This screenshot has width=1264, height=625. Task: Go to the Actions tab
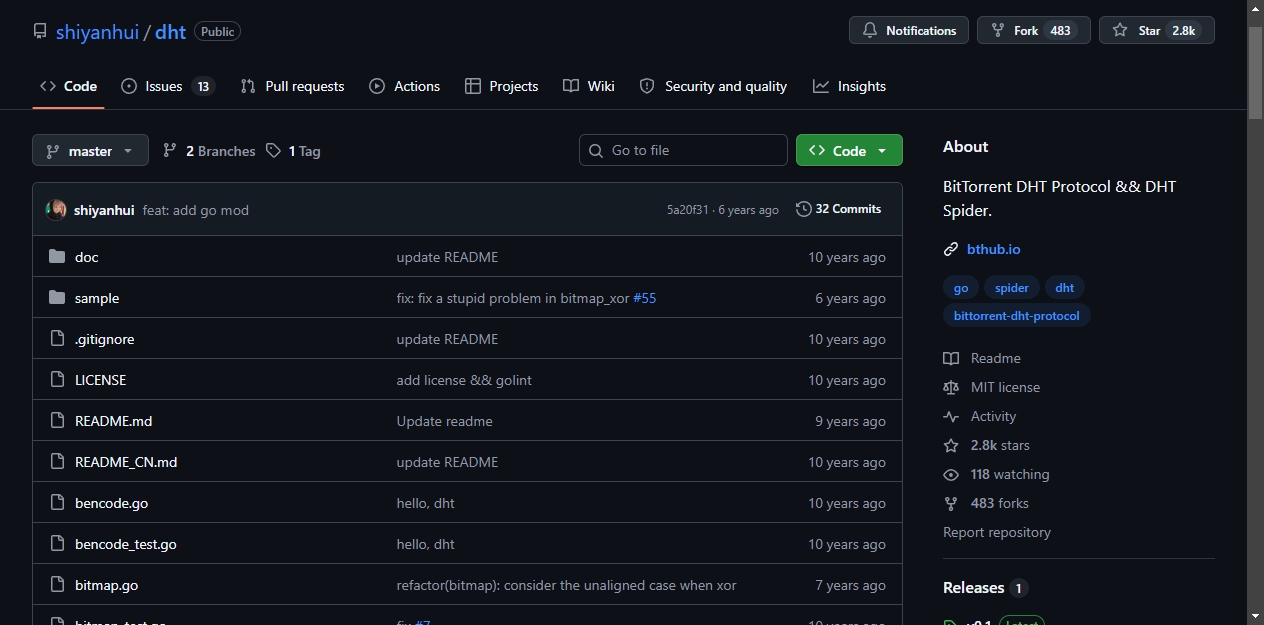(x=405, y=86)
